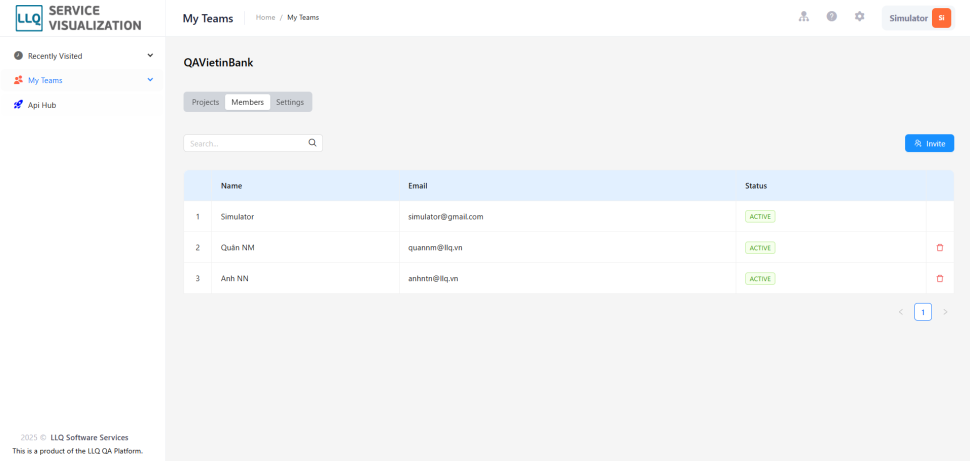Screen dimensions: 970x461
Task: Click the LLQ Service Visualization logo
Action: [x=79, y=18]
